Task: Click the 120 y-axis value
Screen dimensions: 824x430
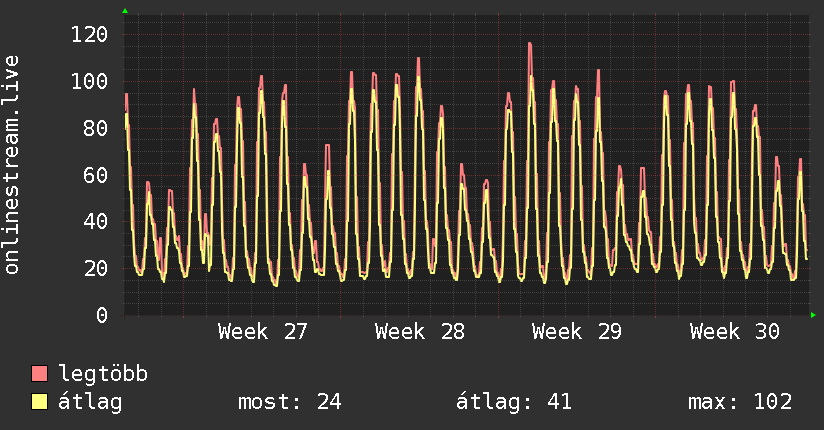Action: [x=90, y=35]
